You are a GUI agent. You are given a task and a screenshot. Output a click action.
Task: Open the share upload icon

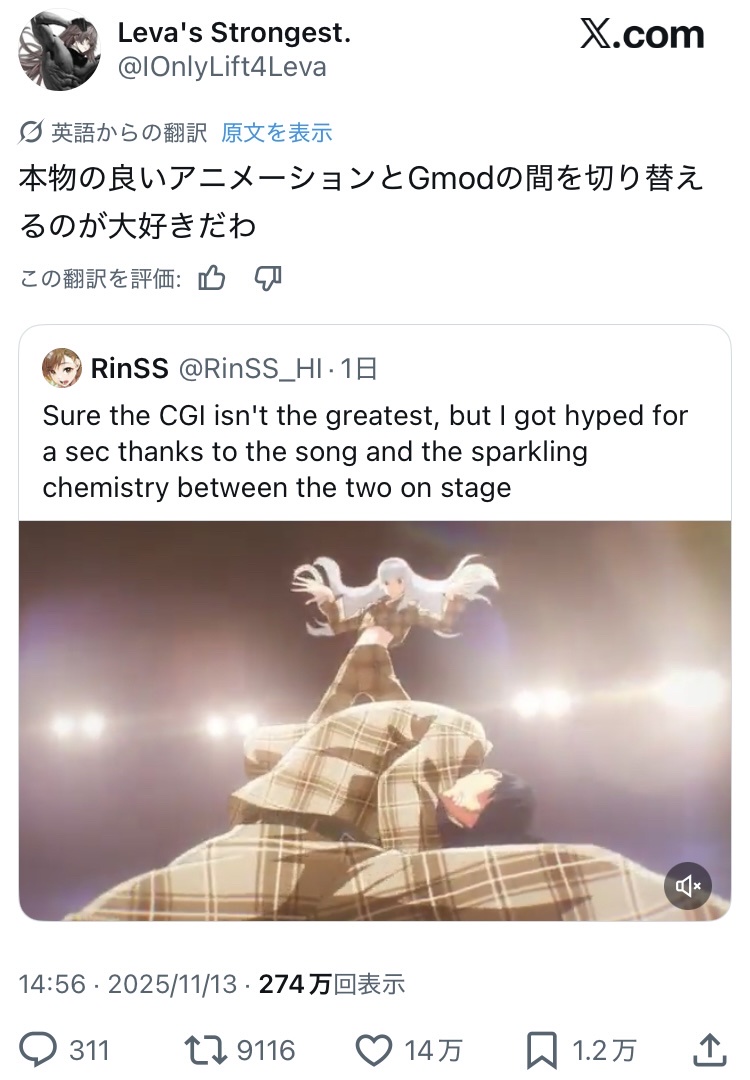click(x=709, y=1050)
